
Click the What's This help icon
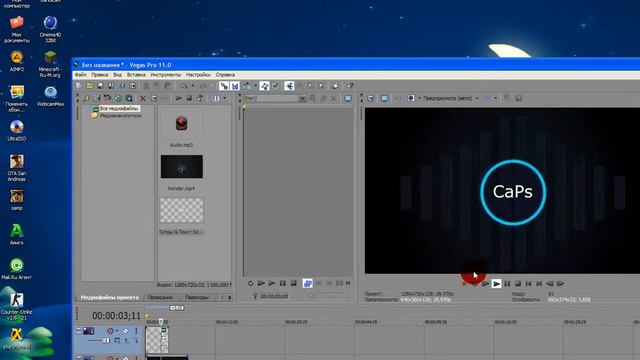tap(349, 86)
